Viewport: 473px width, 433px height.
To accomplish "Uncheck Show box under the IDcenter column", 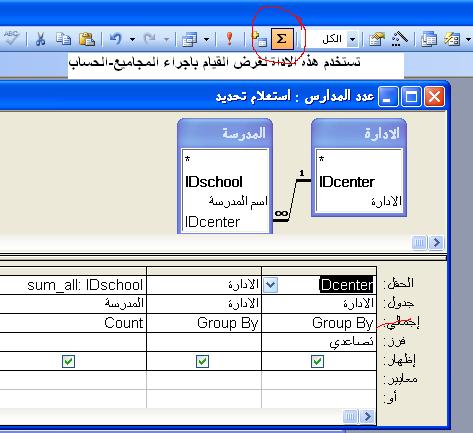I will pyautogui.click(x=317, y=361).
